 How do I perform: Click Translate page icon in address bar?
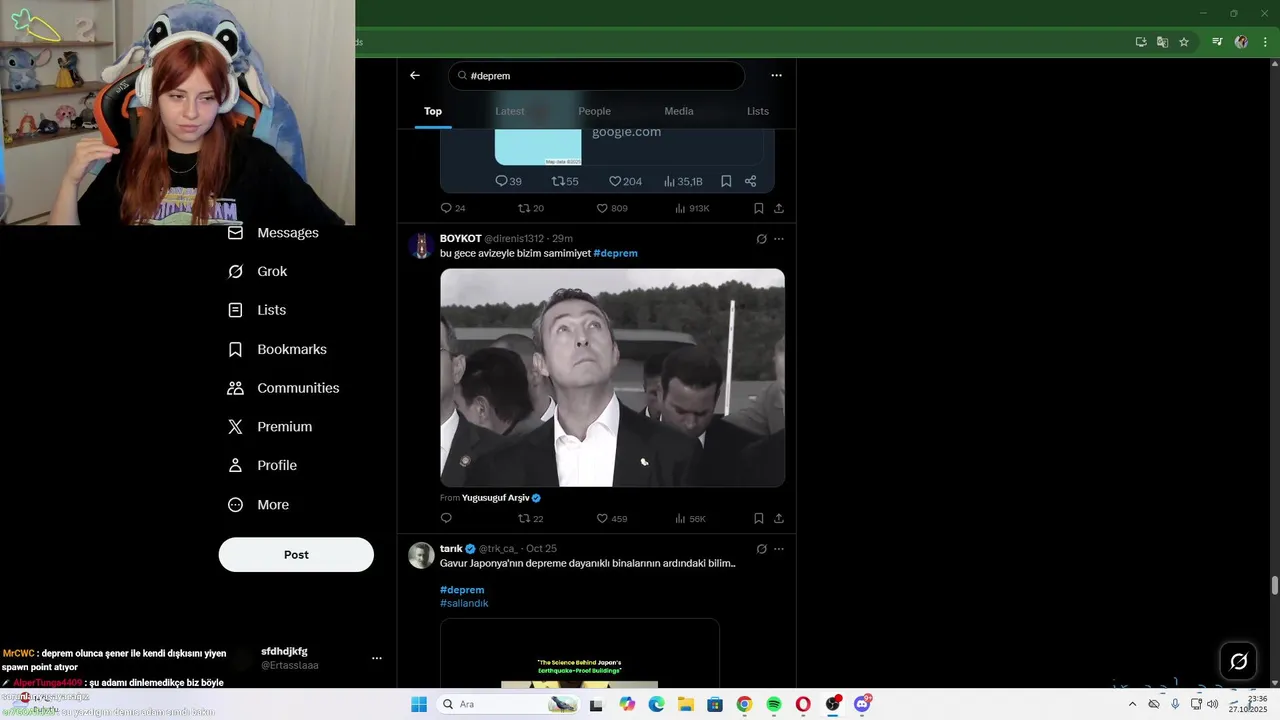tap(1162, 42)
